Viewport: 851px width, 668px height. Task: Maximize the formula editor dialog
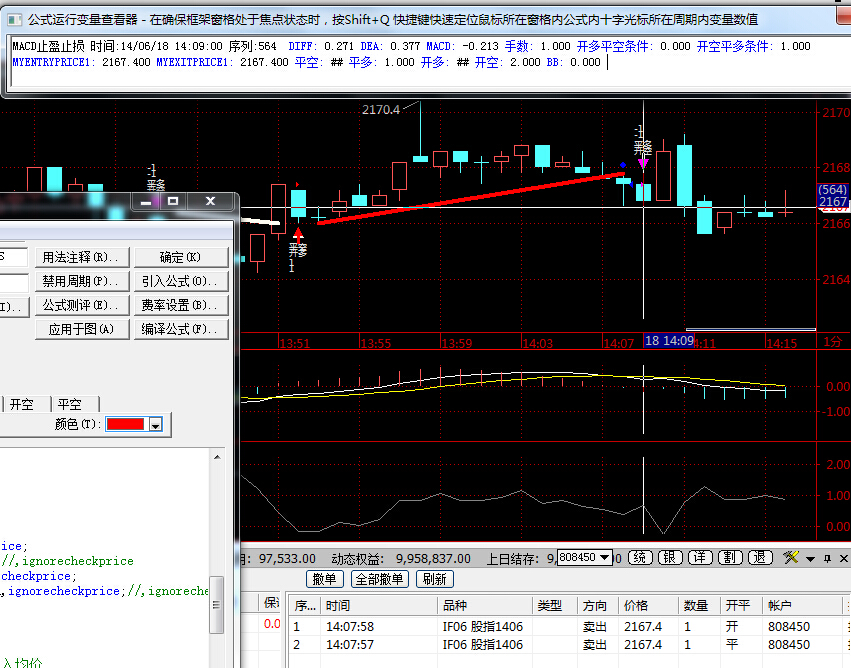point(173,201)
